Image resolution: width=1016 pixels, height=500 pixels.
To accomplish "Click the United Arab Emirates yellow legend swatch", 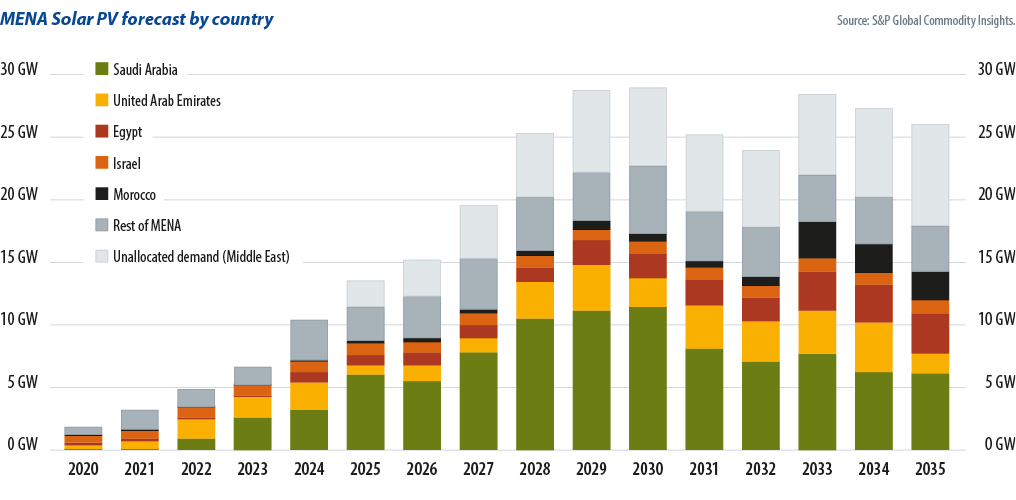I will click(101, 101).
